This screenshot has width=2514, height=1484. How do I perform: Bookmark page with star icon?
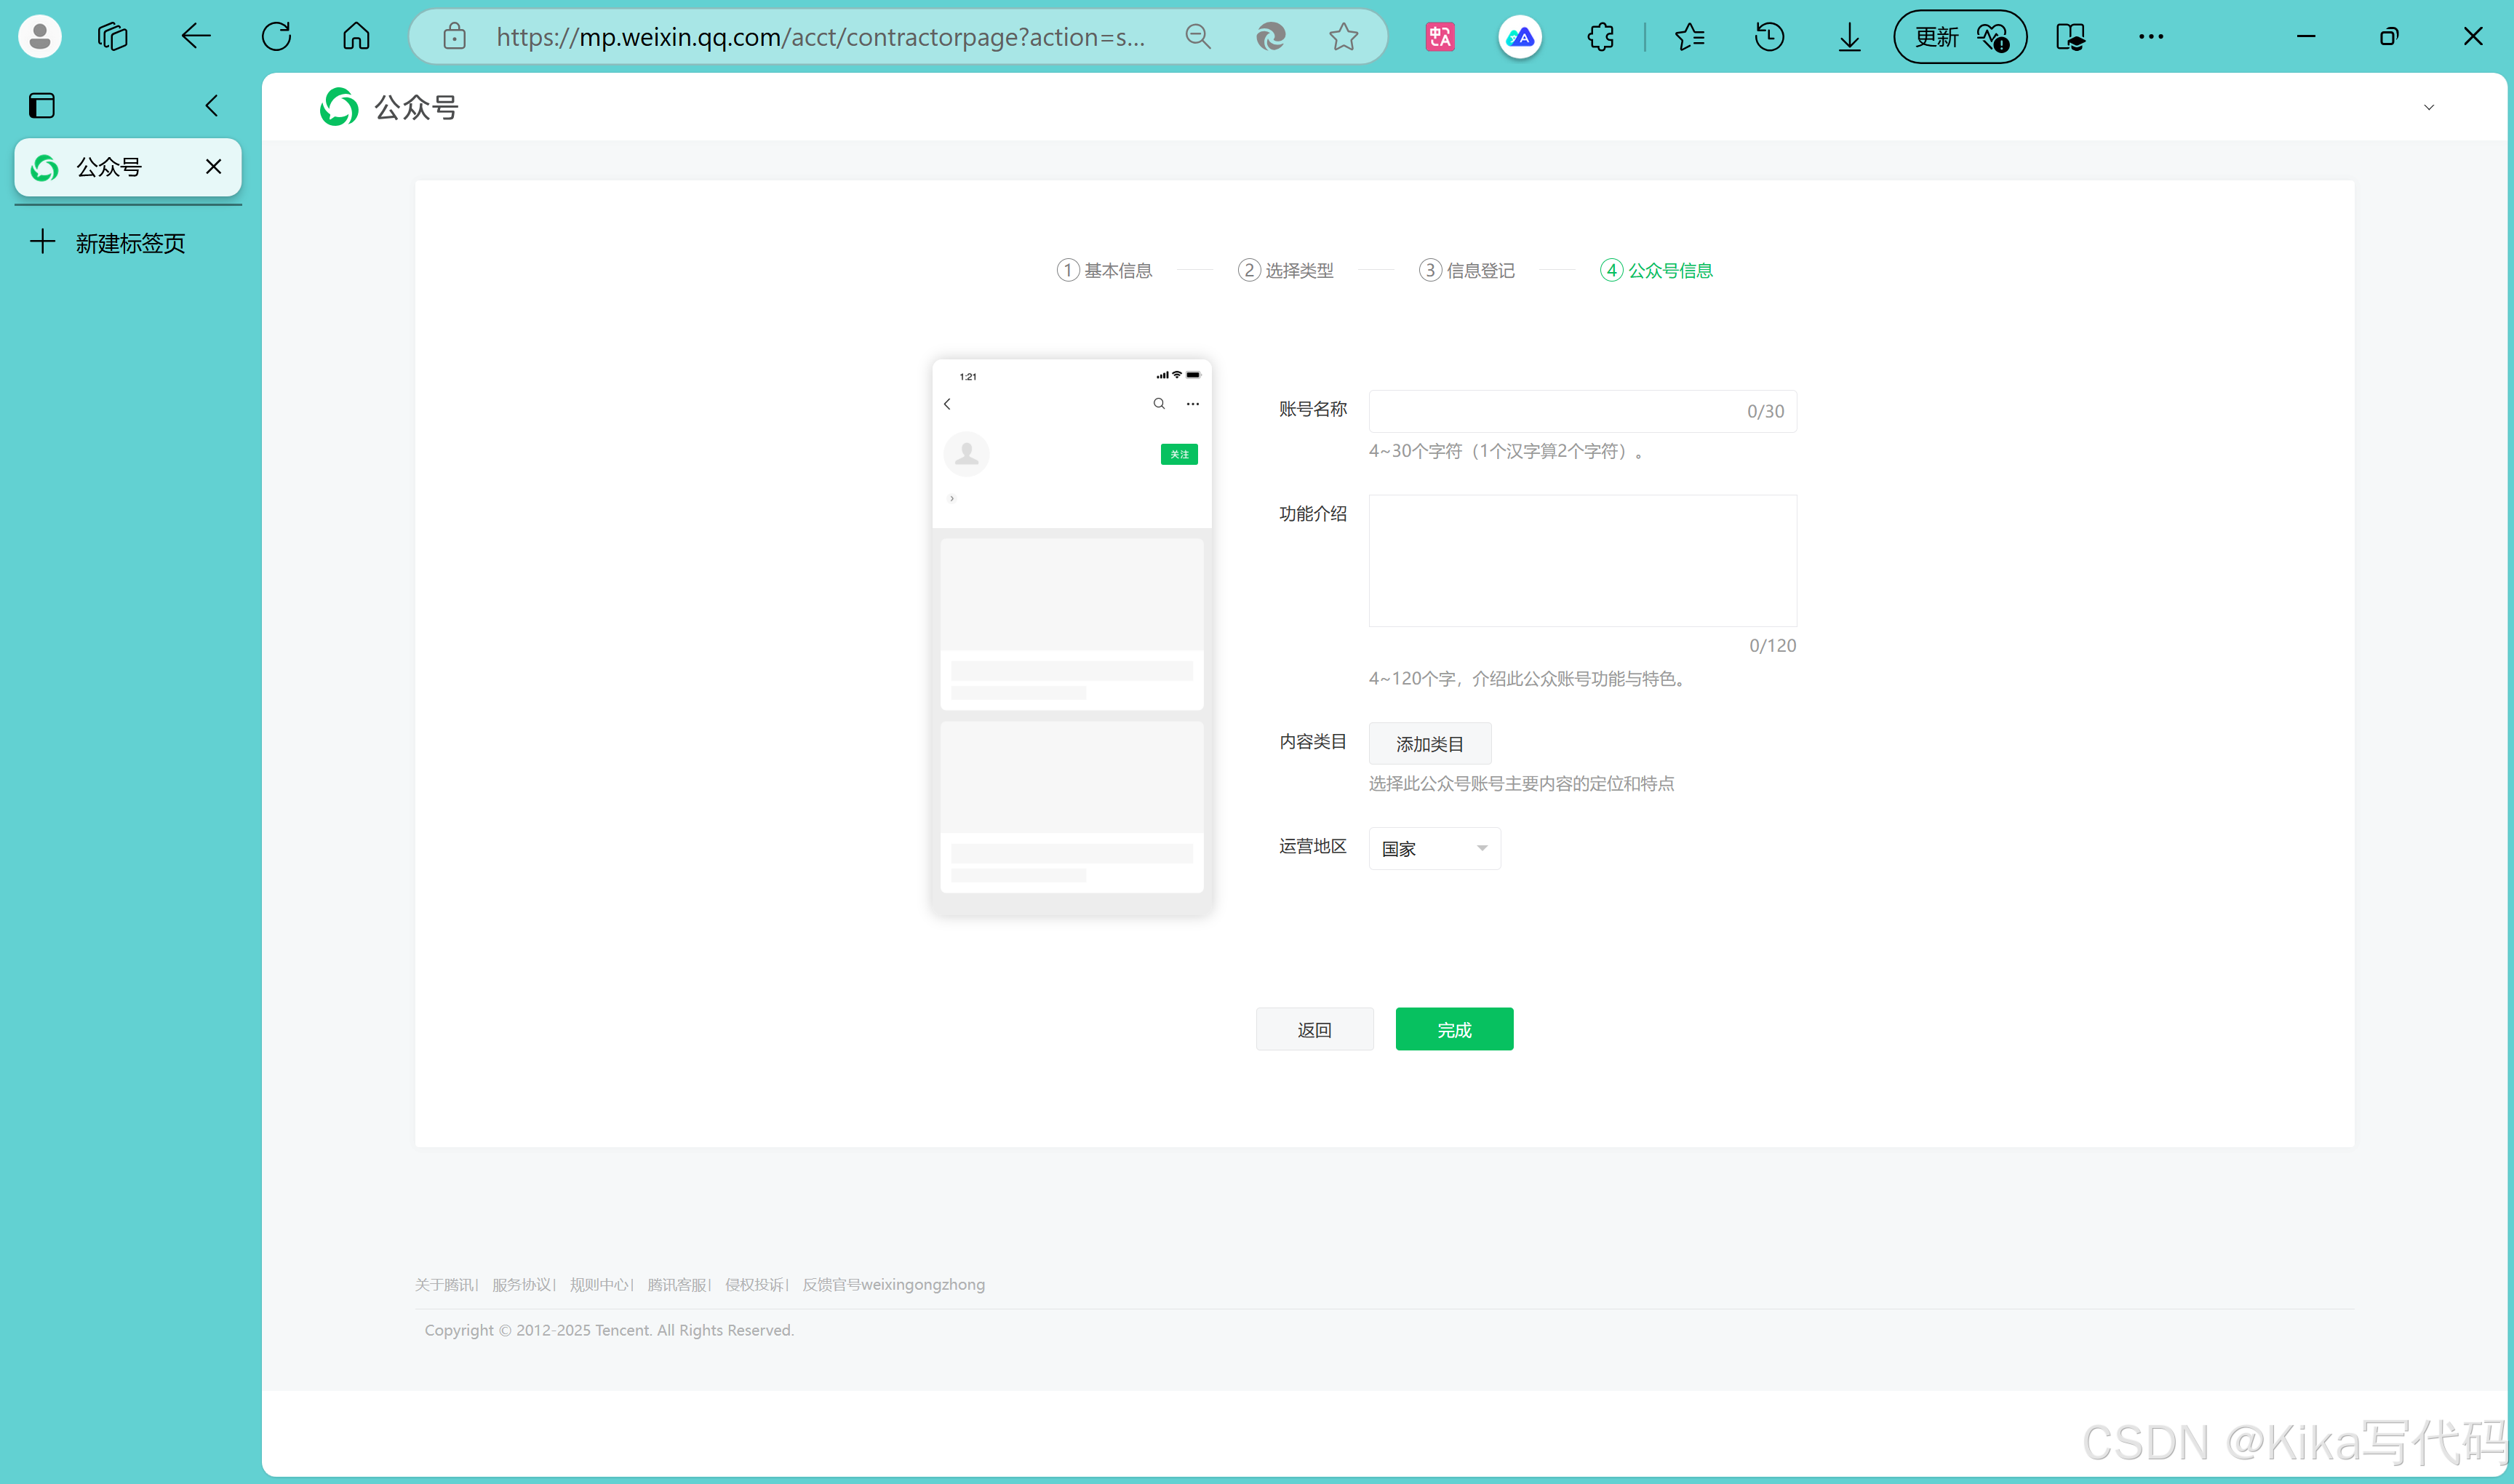pos(1343,37)
